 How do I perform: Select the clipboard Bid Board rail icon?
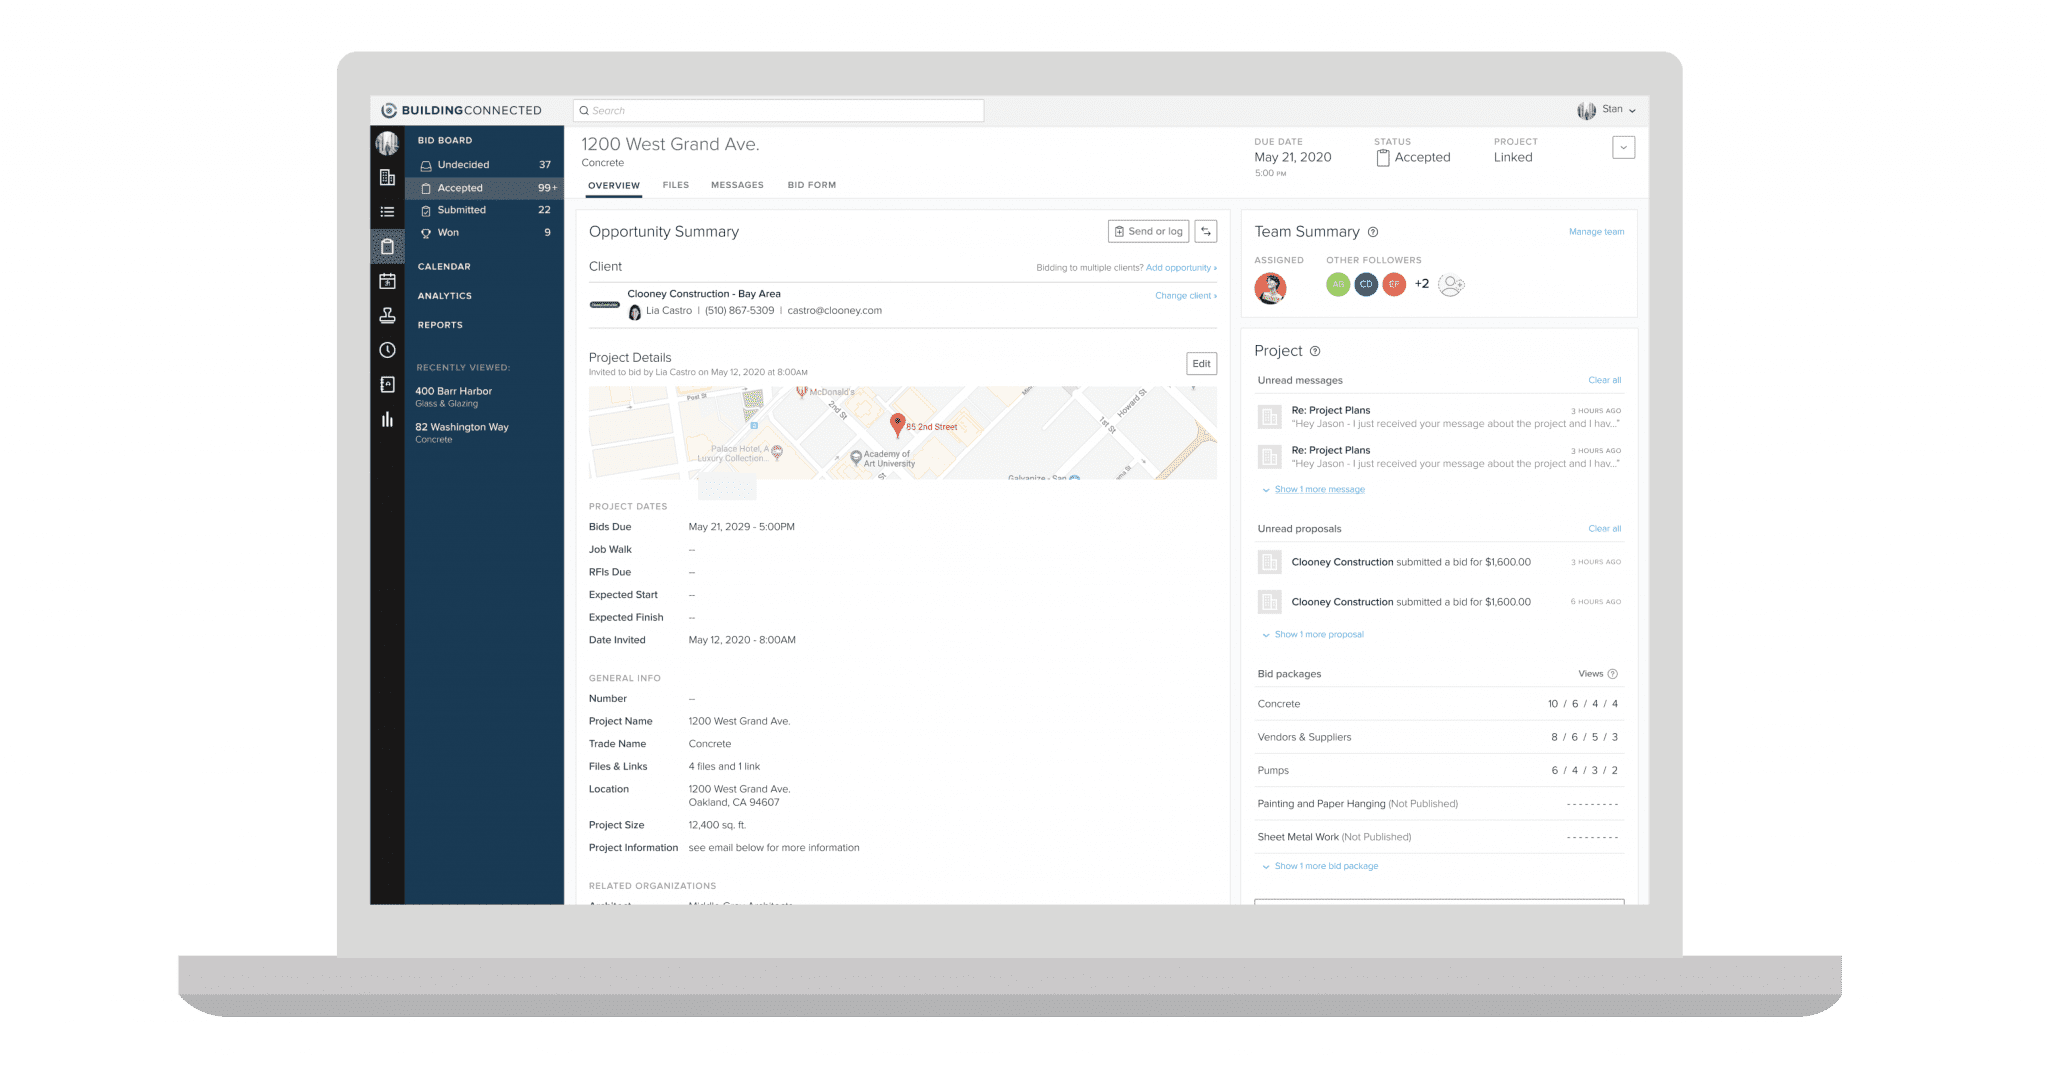[x=387, y=246]
